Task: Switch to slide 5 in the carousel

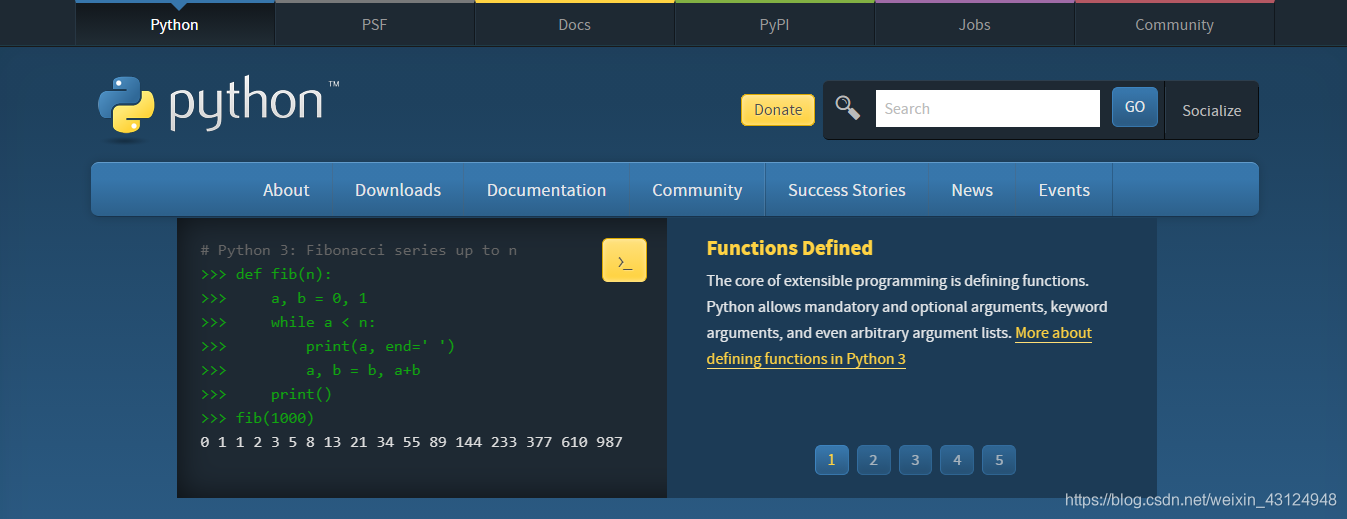Action: point(999,460)
